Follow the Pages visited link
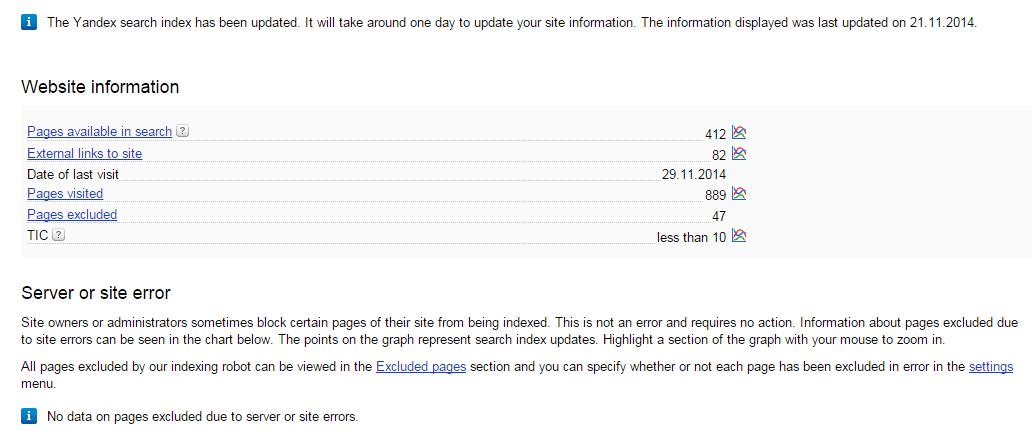This screenshot has height=431, width=1035. 65,193
